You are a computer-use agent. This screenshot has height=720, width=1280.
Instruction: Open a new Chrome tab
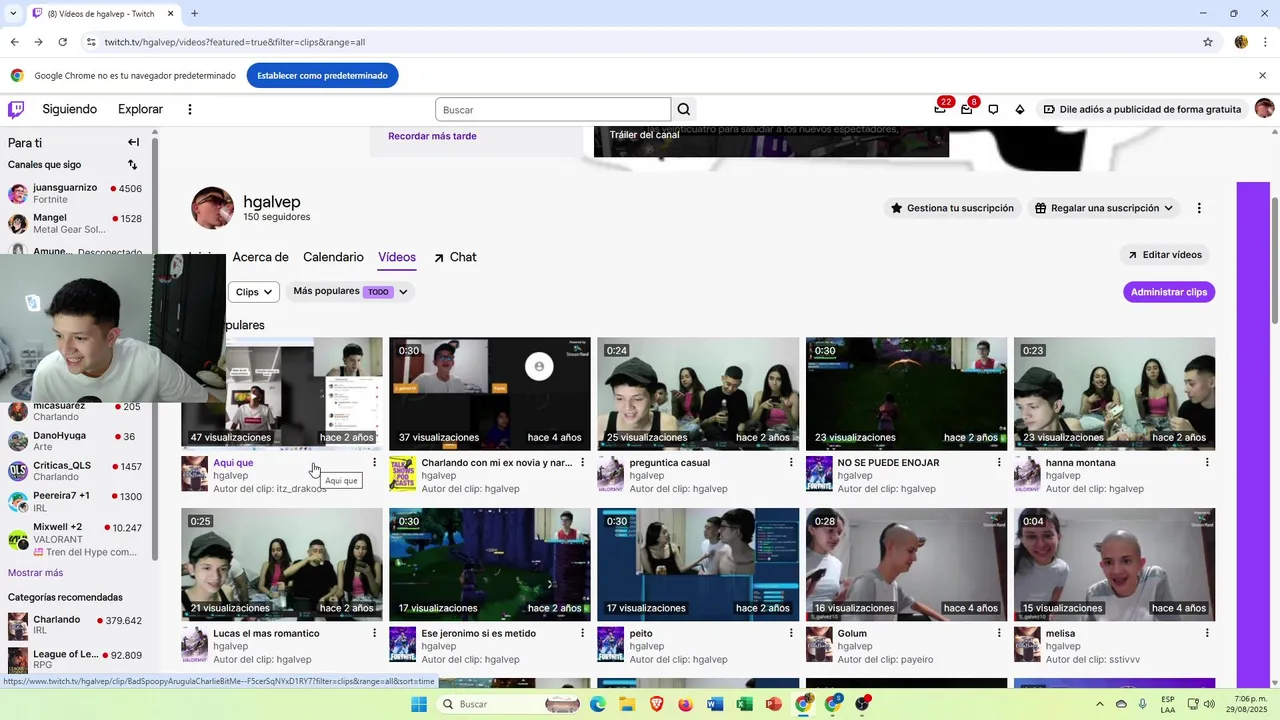[194, 13]
